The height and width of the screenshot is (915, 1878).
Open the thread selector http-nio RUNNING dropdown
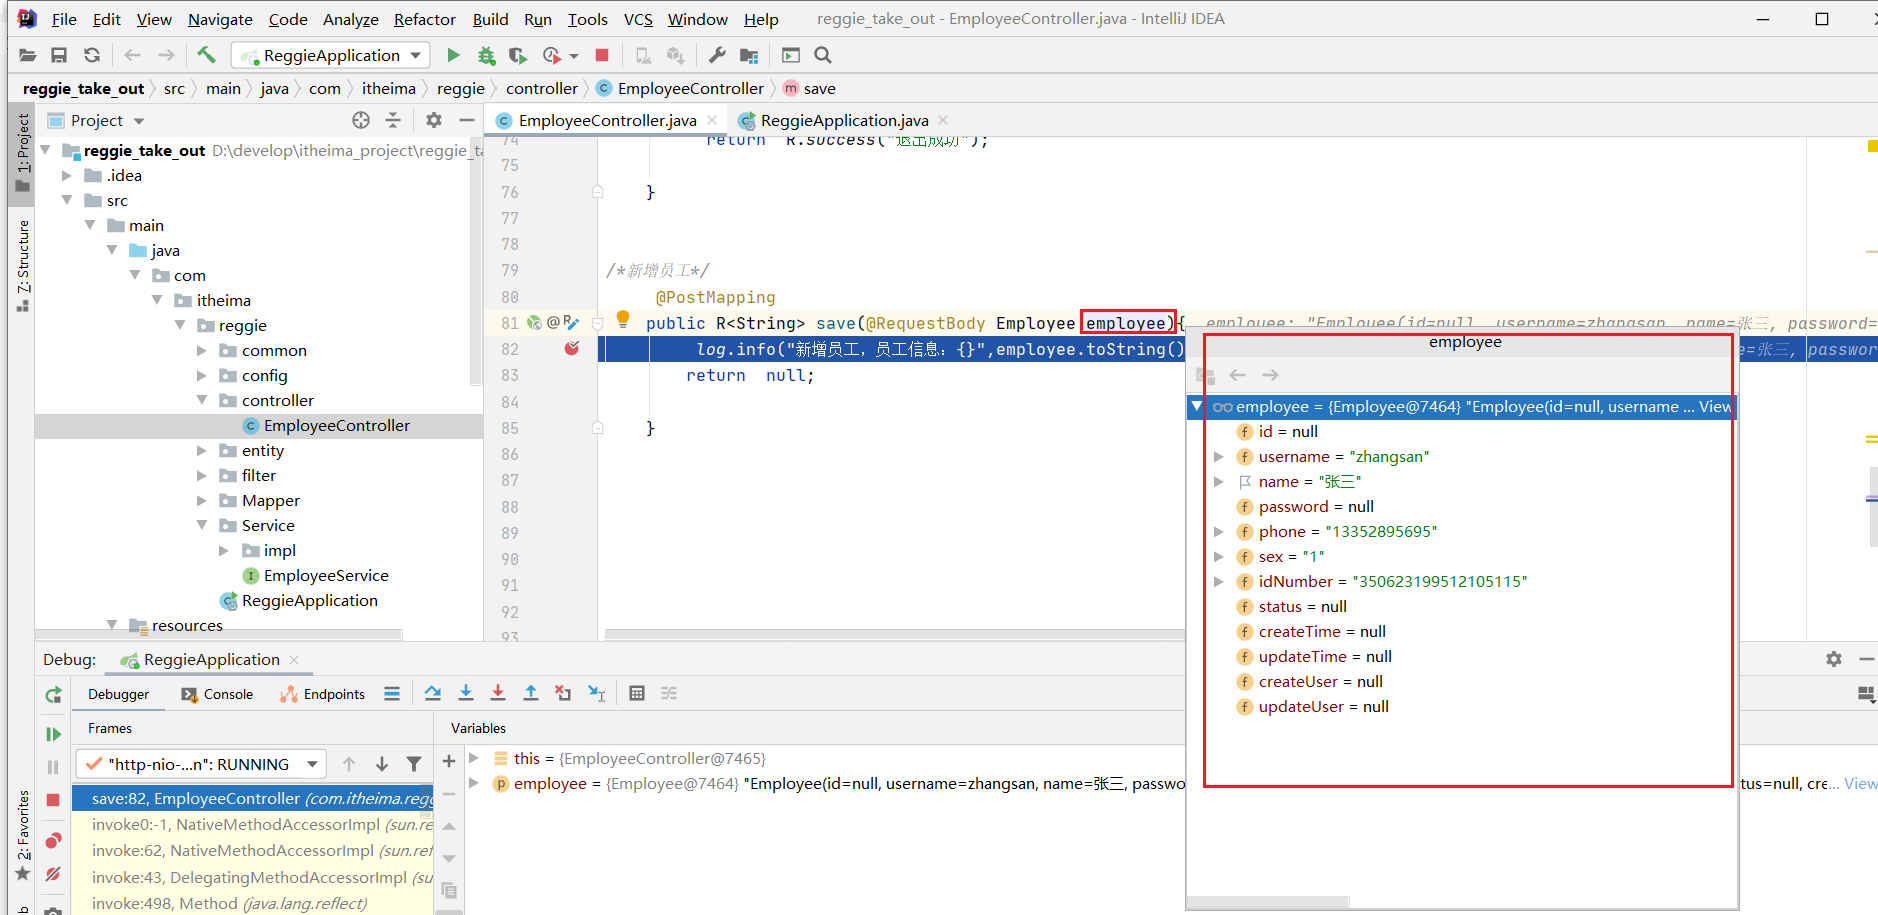(201, 764)
